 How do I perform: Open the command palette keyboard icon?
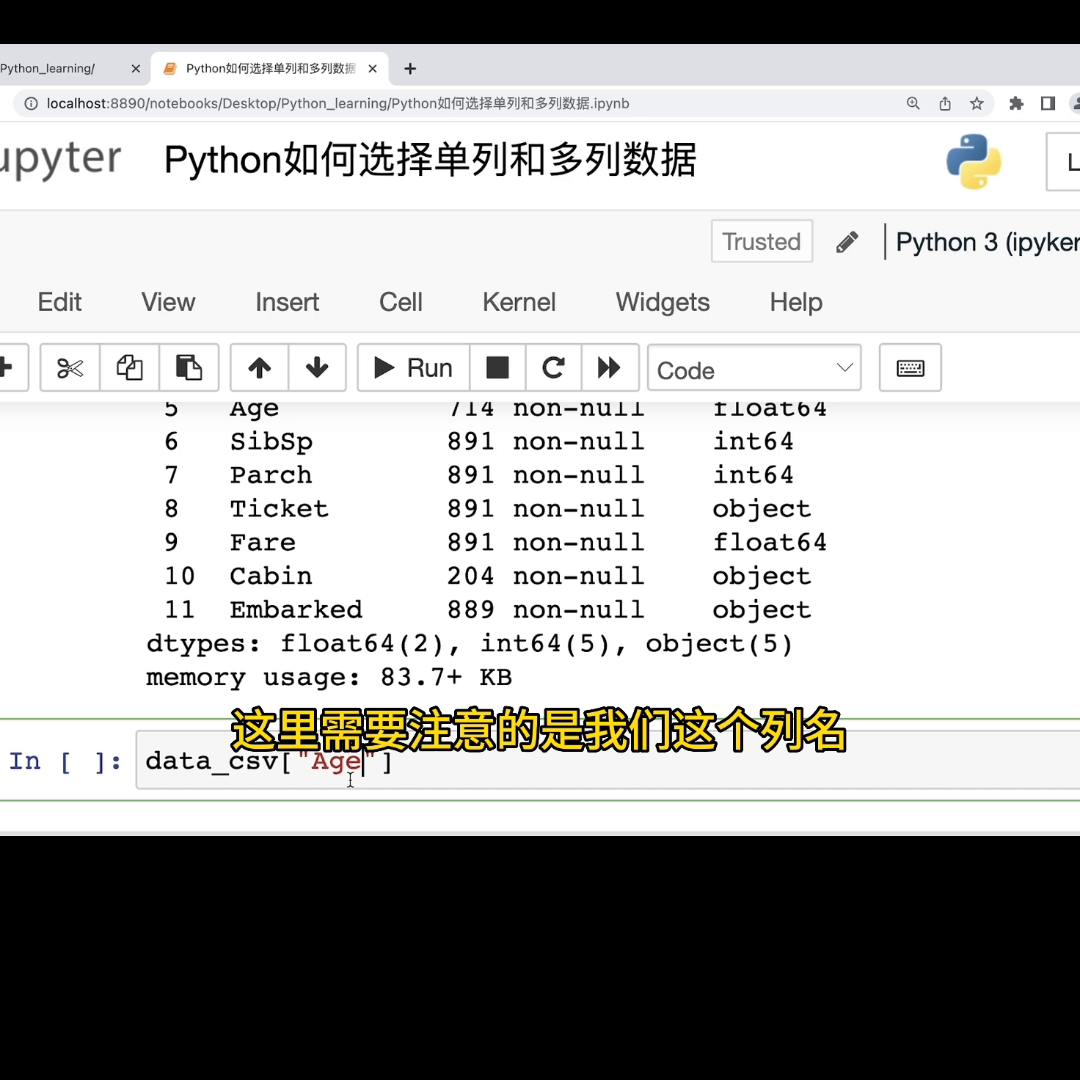click(x=910, y=368)
